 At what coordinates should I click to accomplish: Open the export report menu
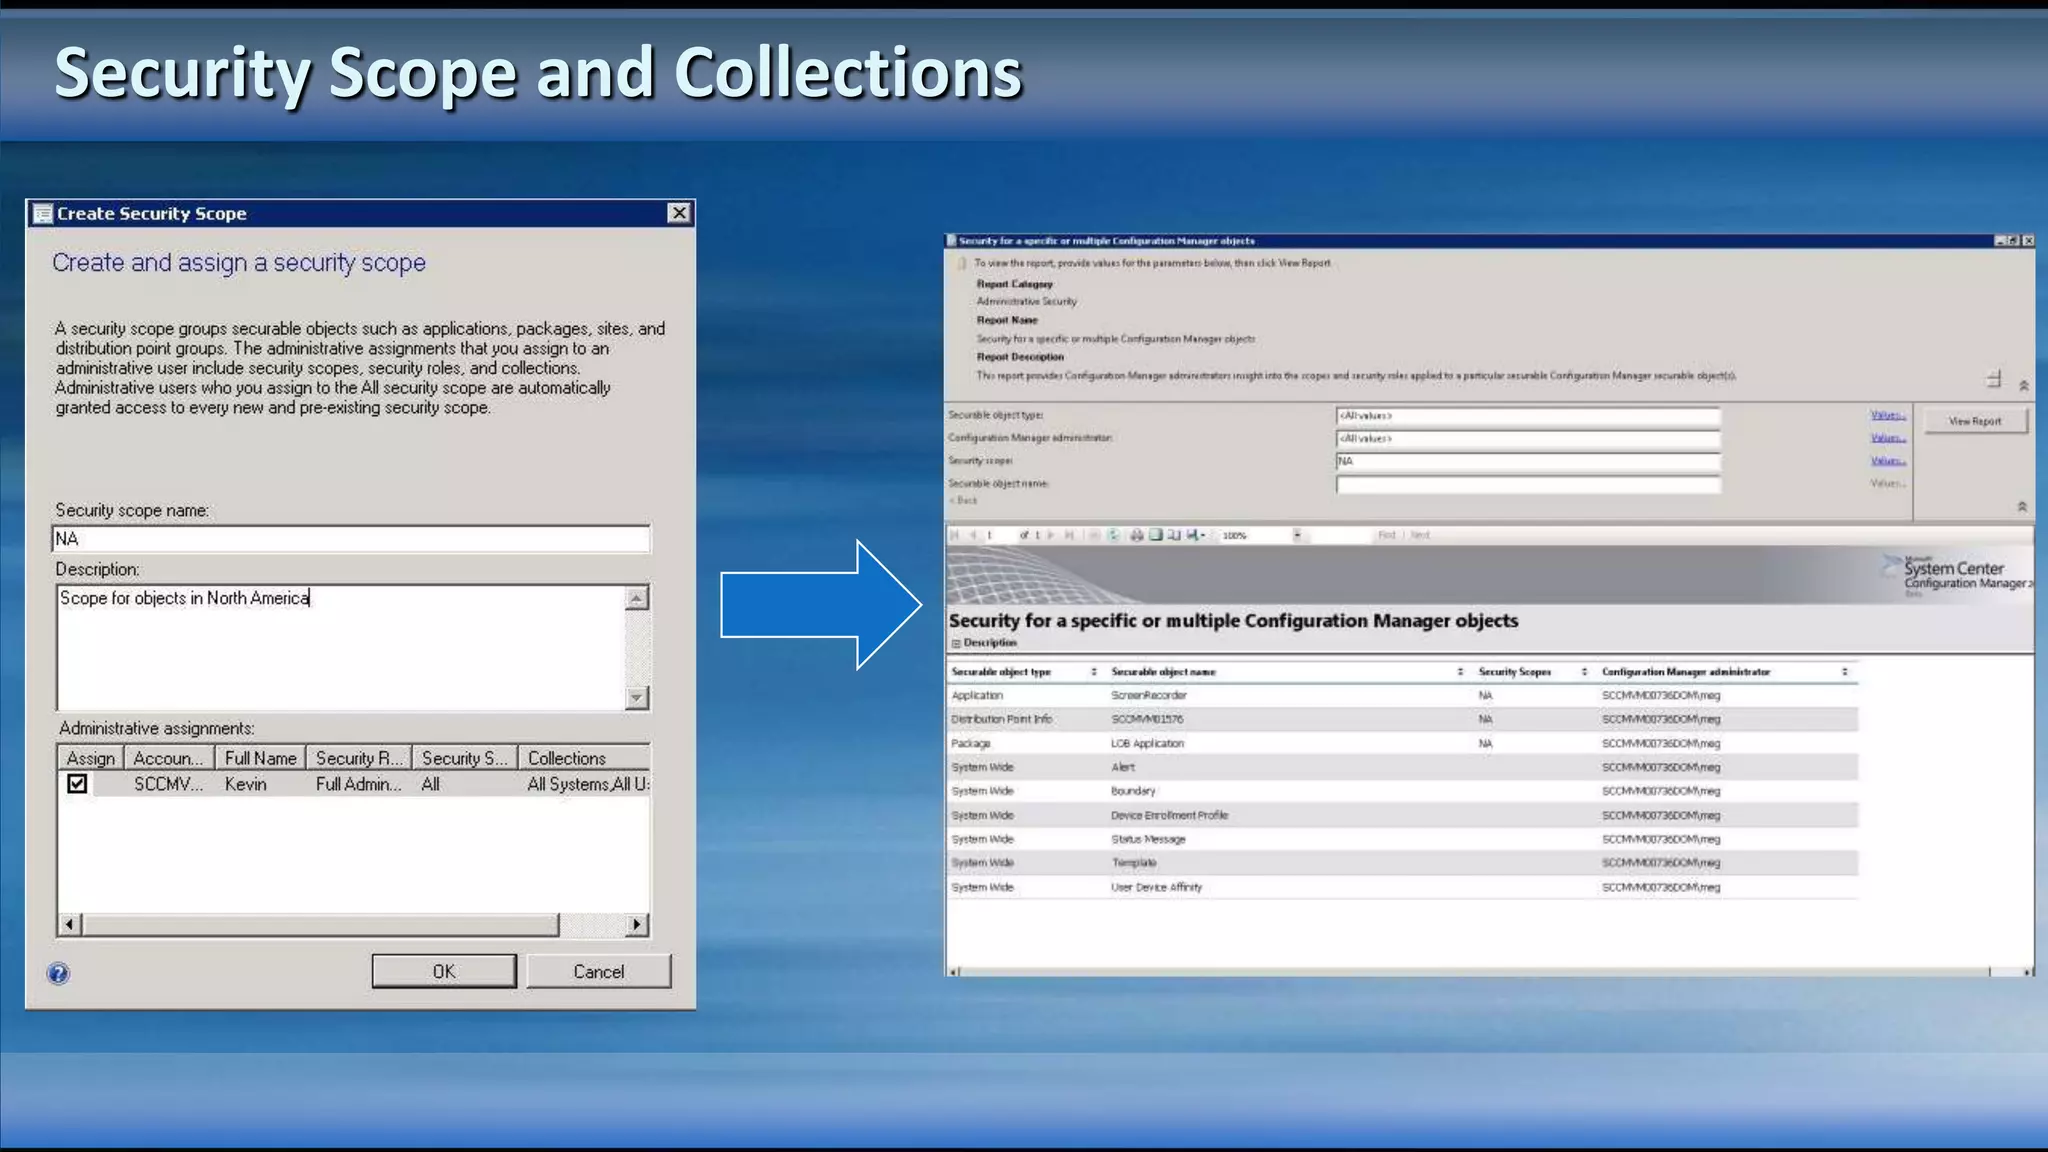(1196, 535)
